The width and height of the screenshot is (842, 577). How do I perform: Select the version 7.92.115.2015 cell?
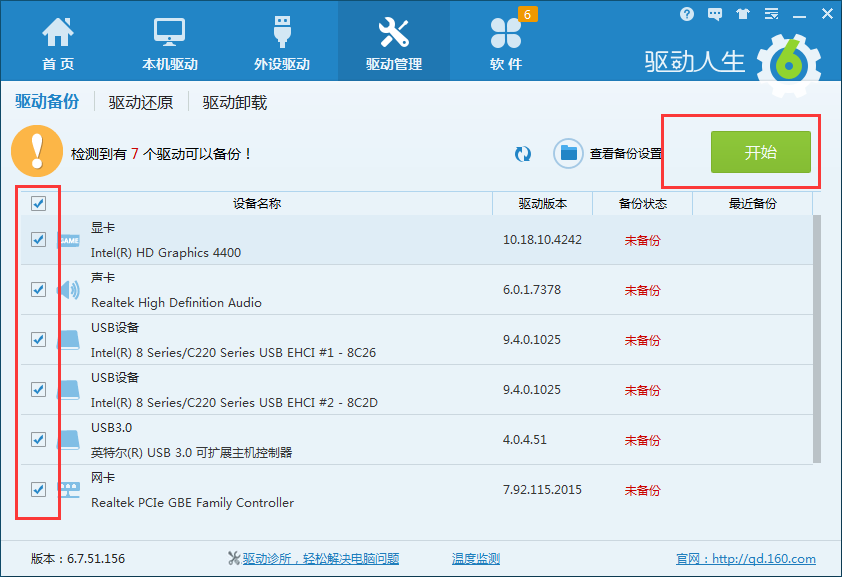[542, 490]
